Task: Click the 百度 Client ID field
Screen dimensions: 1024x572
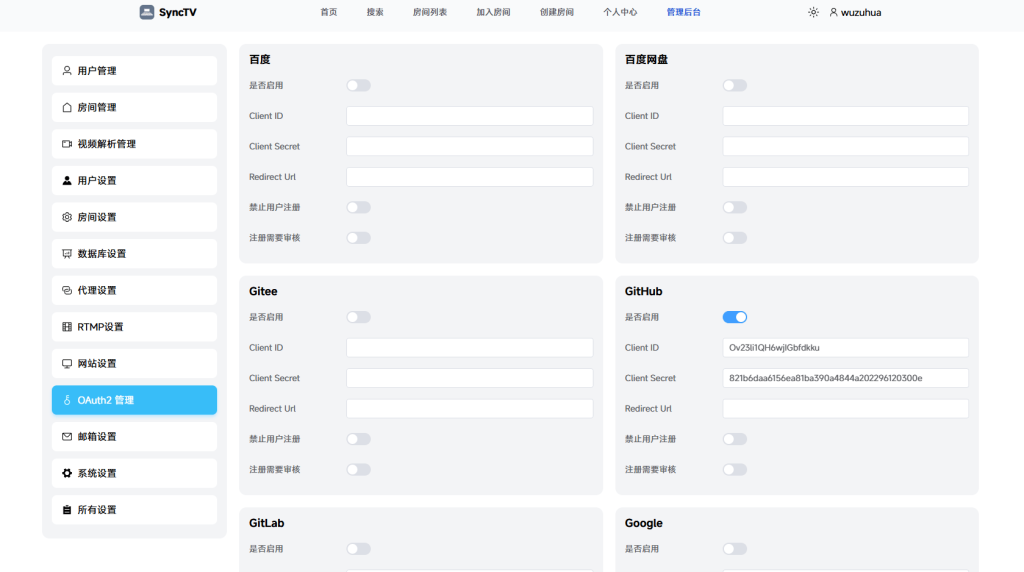Action: click(470, 116)
